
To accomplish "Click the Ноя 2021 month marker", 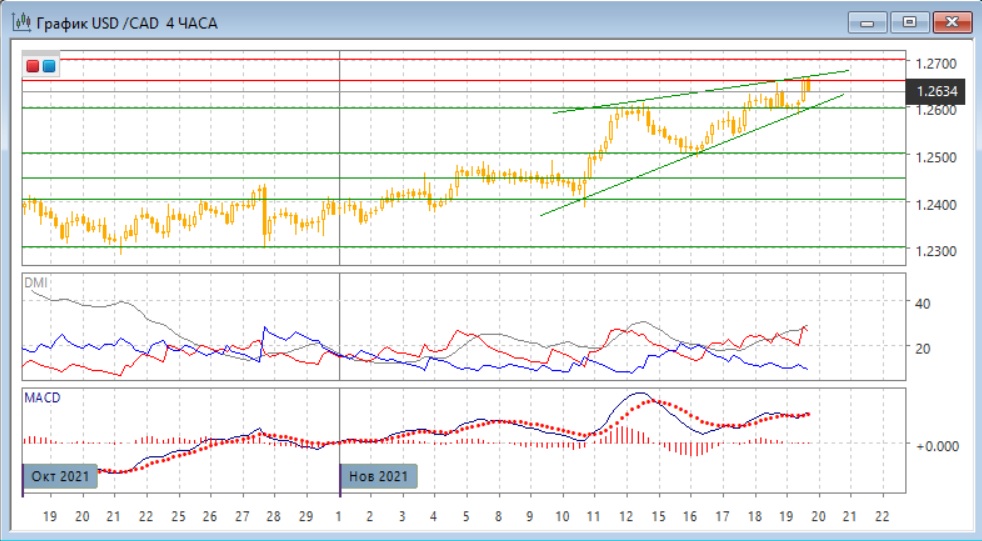I will [378, 476].
